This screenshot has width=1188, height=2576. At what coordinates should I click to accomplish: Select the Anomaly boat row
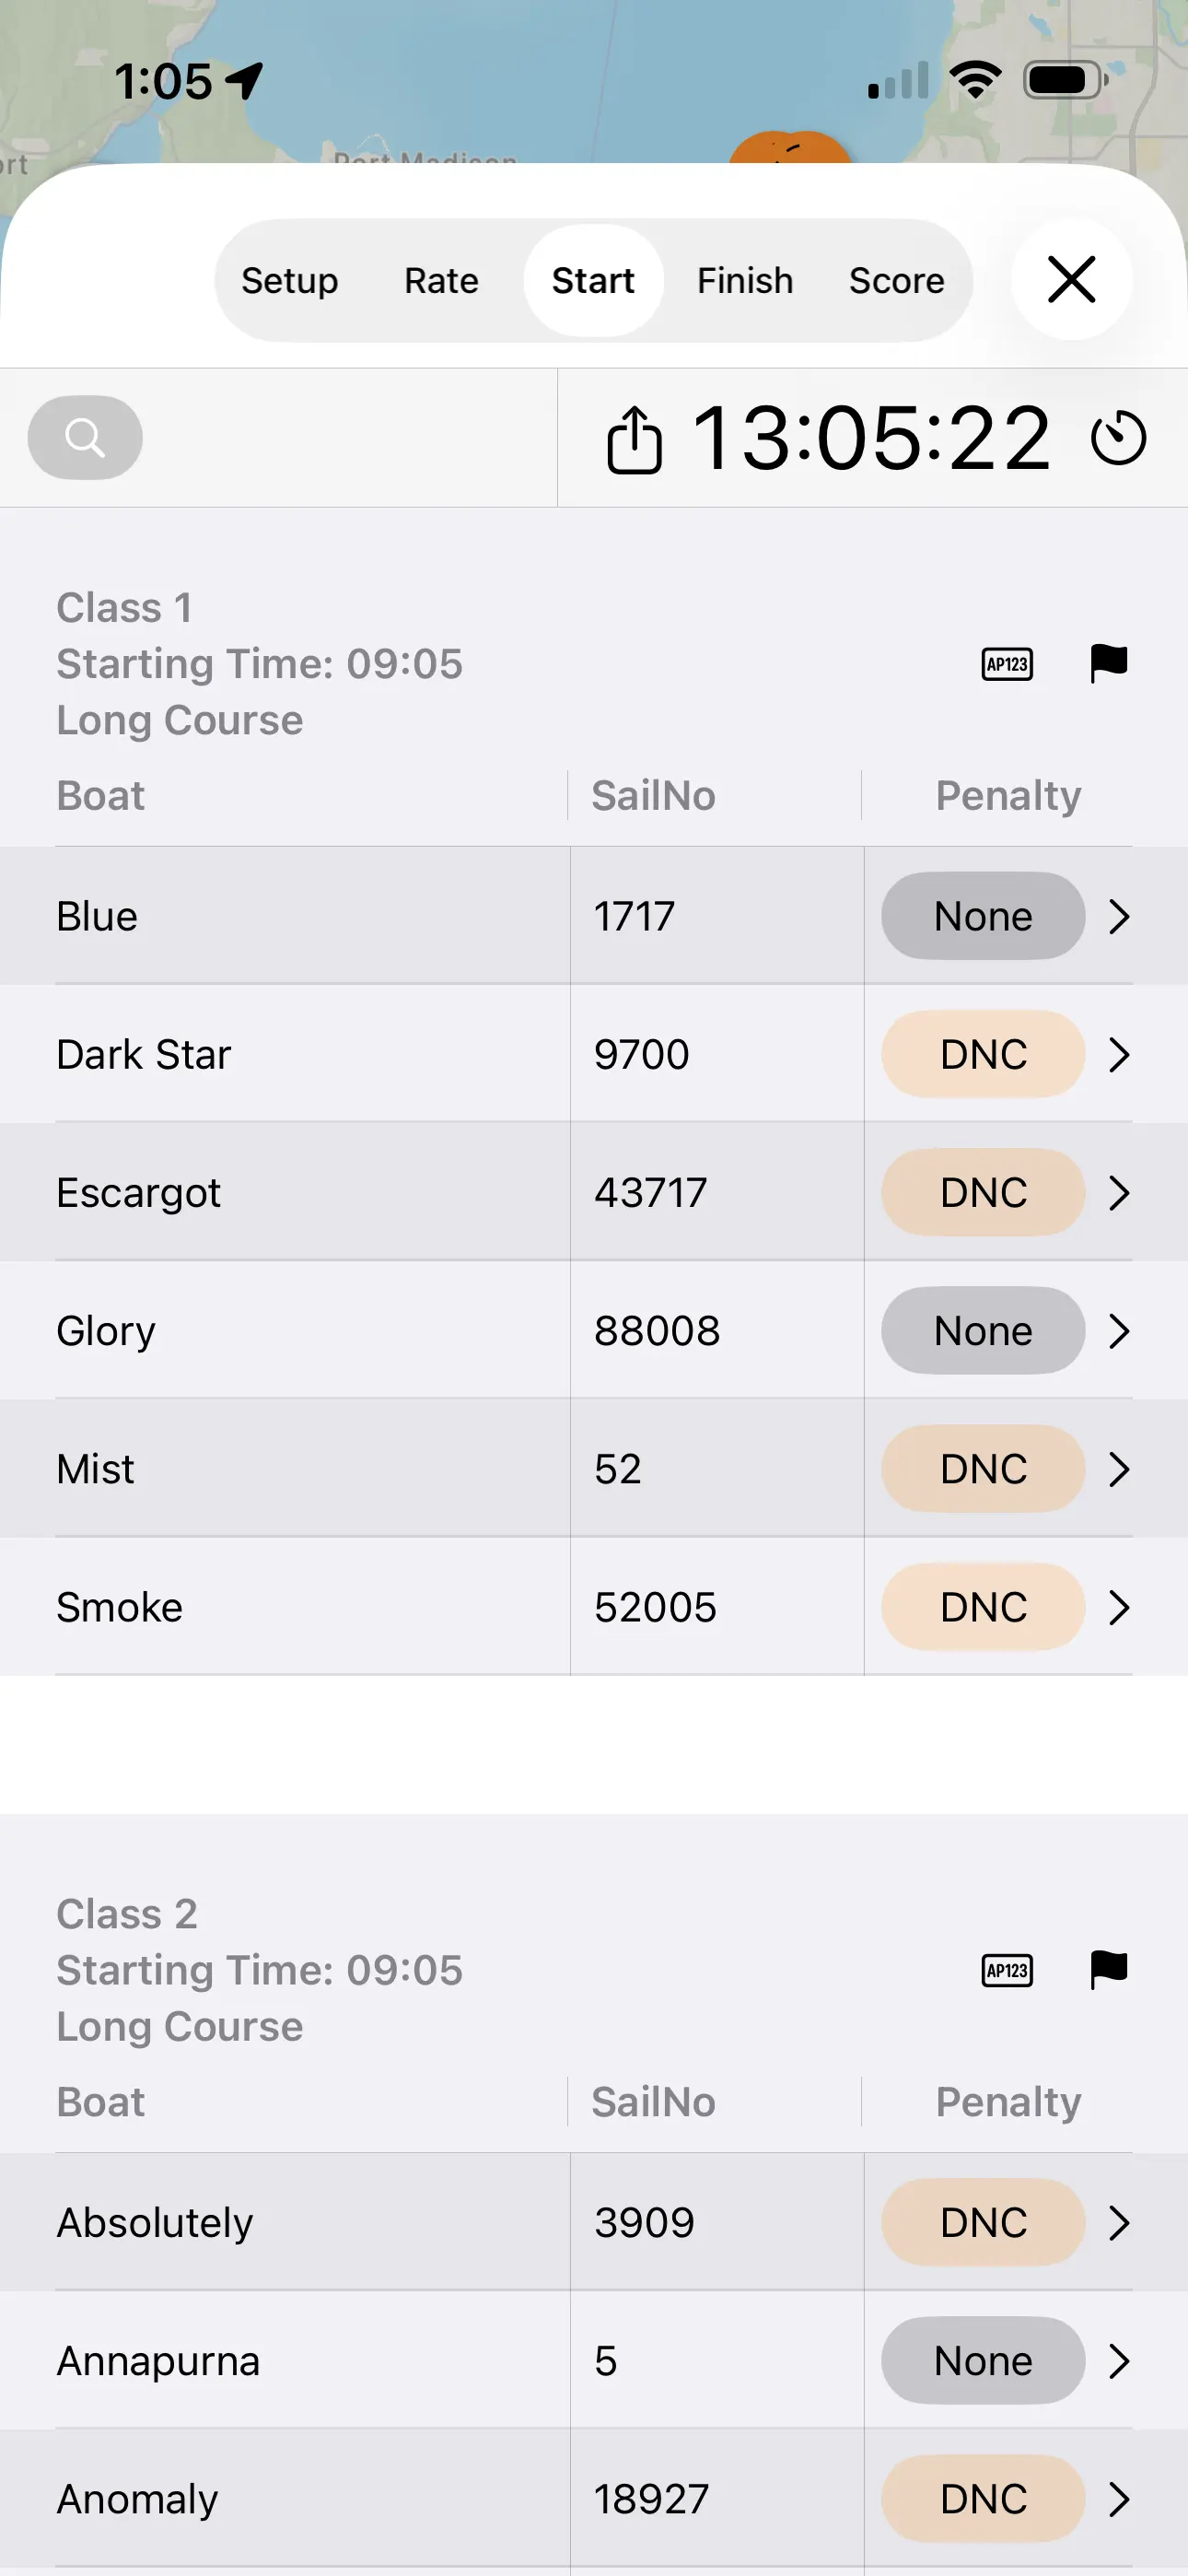tap(300, 2499)
